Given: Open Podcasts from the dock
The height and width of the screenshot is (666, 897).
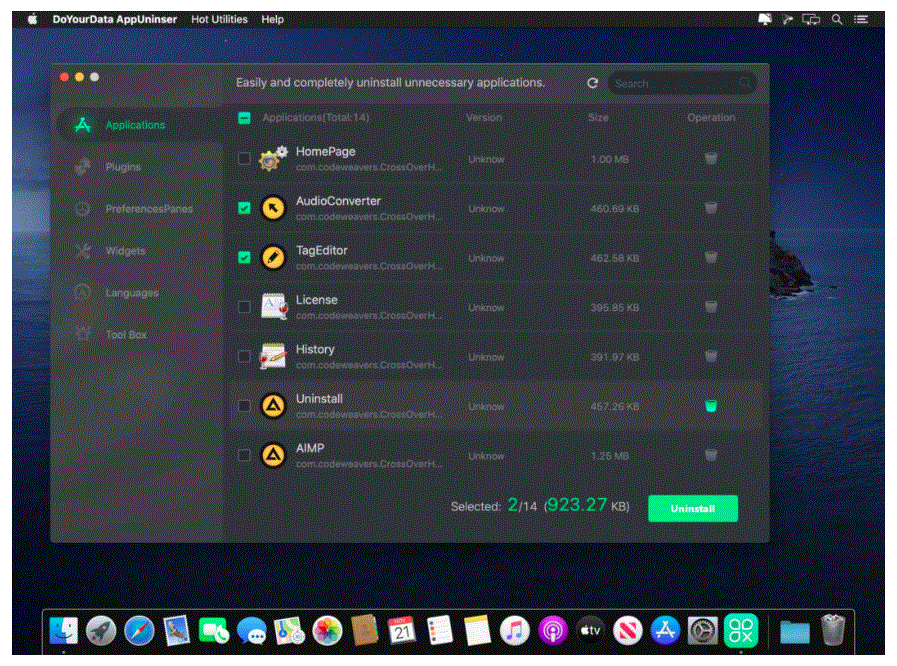Looking at the screenshot, I should coord(553,631).
